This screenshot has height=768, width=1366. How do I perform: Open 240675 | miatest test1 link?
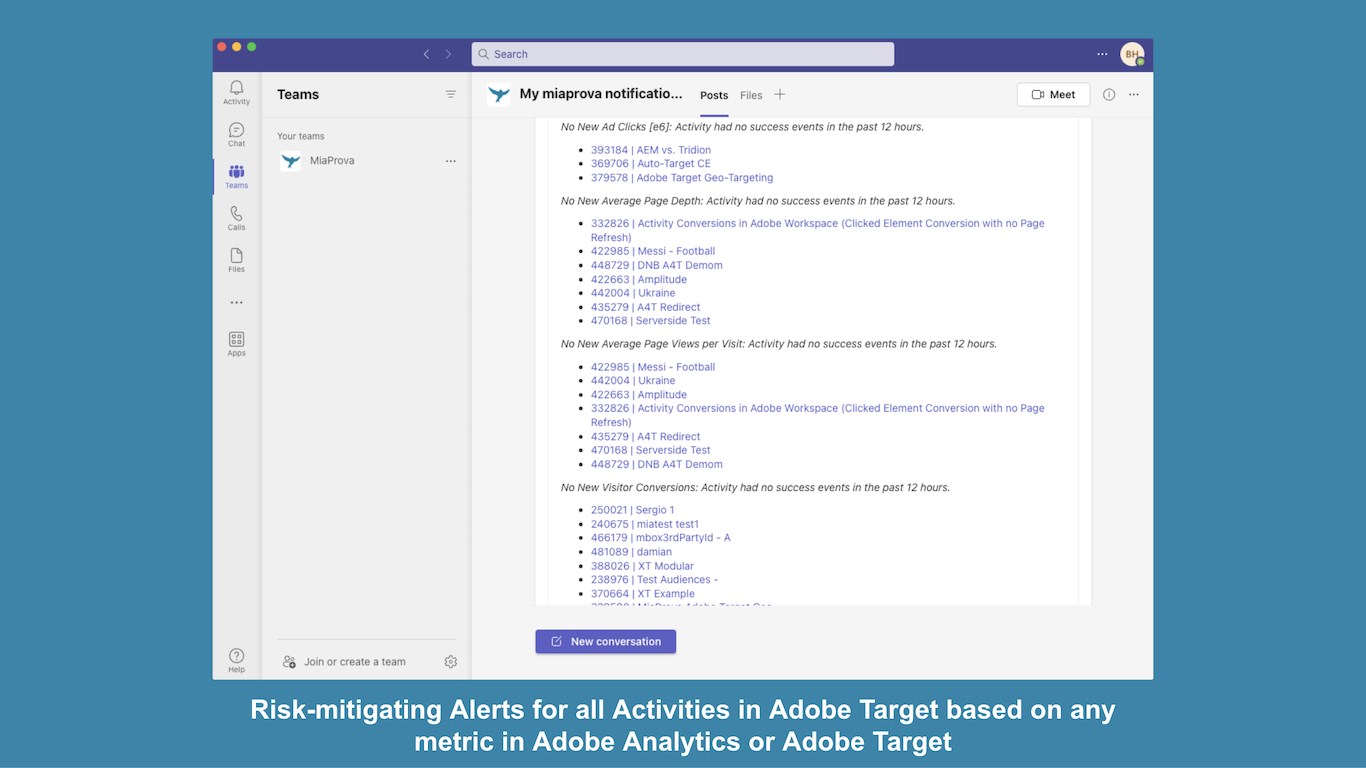click(x=645, y=524)
